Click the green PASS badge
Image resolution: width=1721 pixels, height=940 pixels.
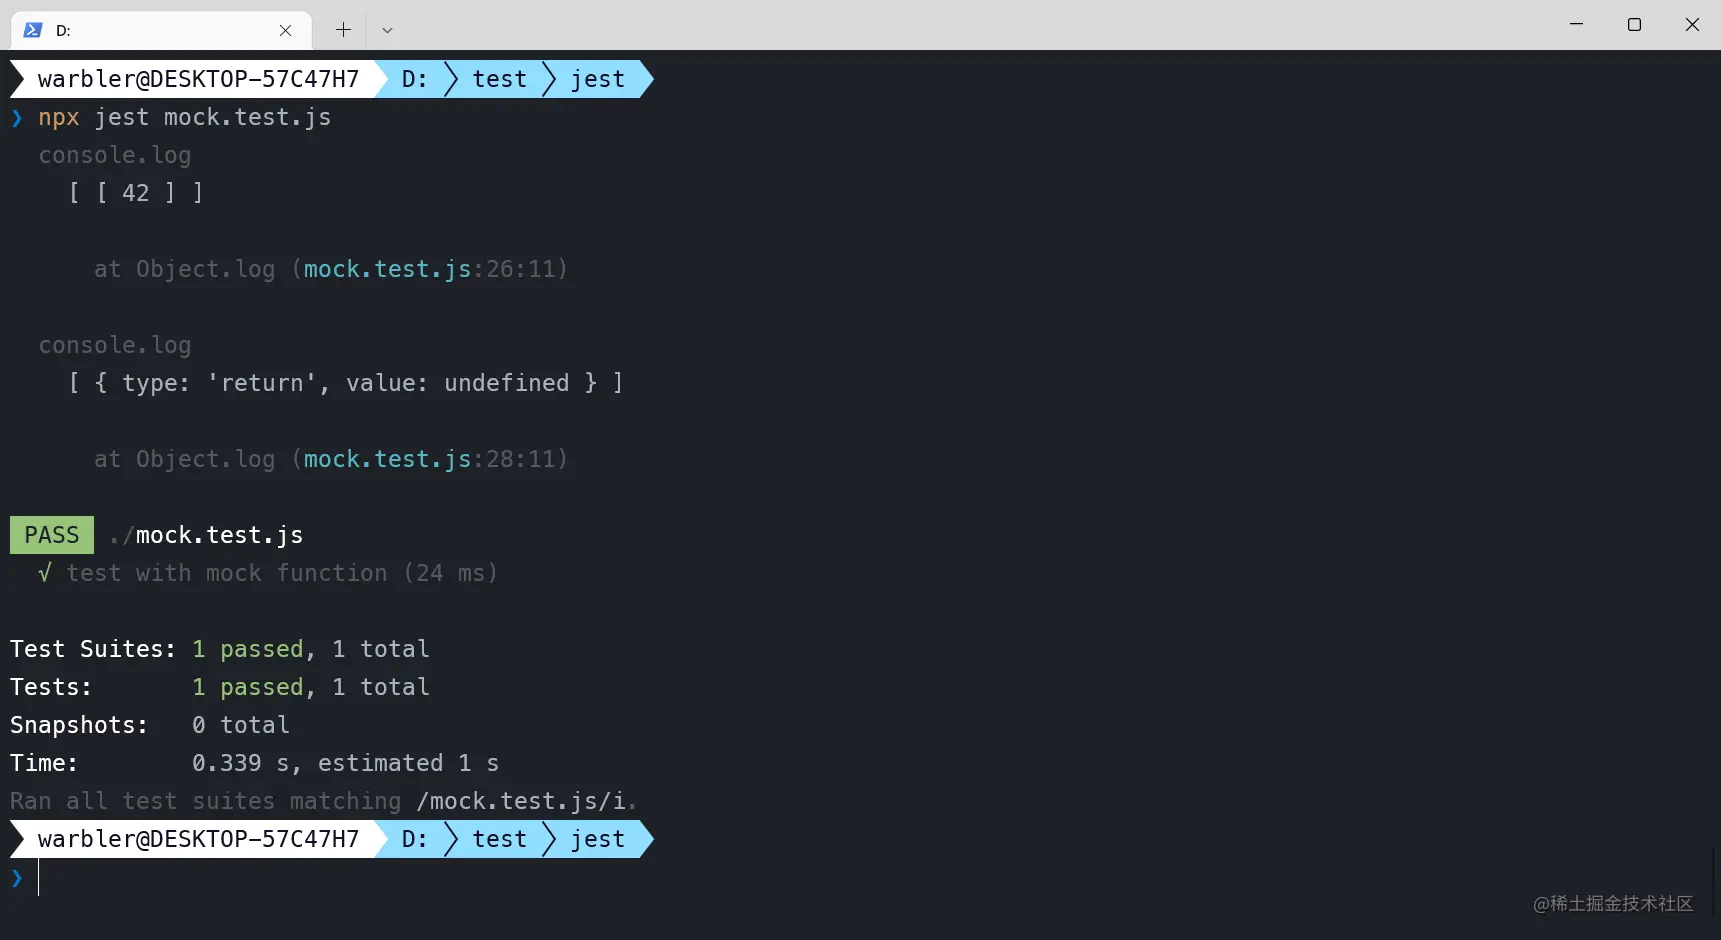pyautogui.click(x=52, y=535)
